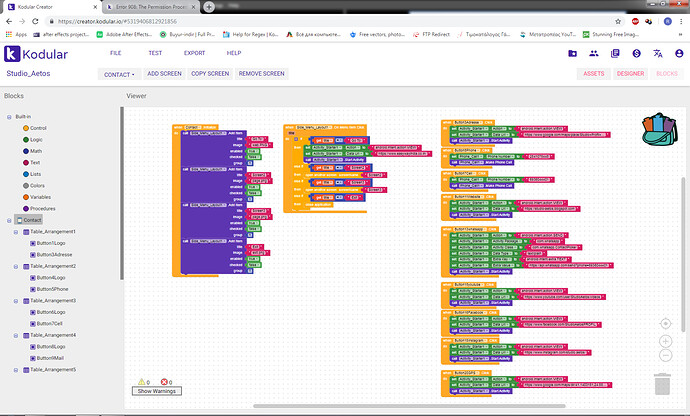Click the browser address bar
This screenshot has height=416, width=690.
[330, 21]
